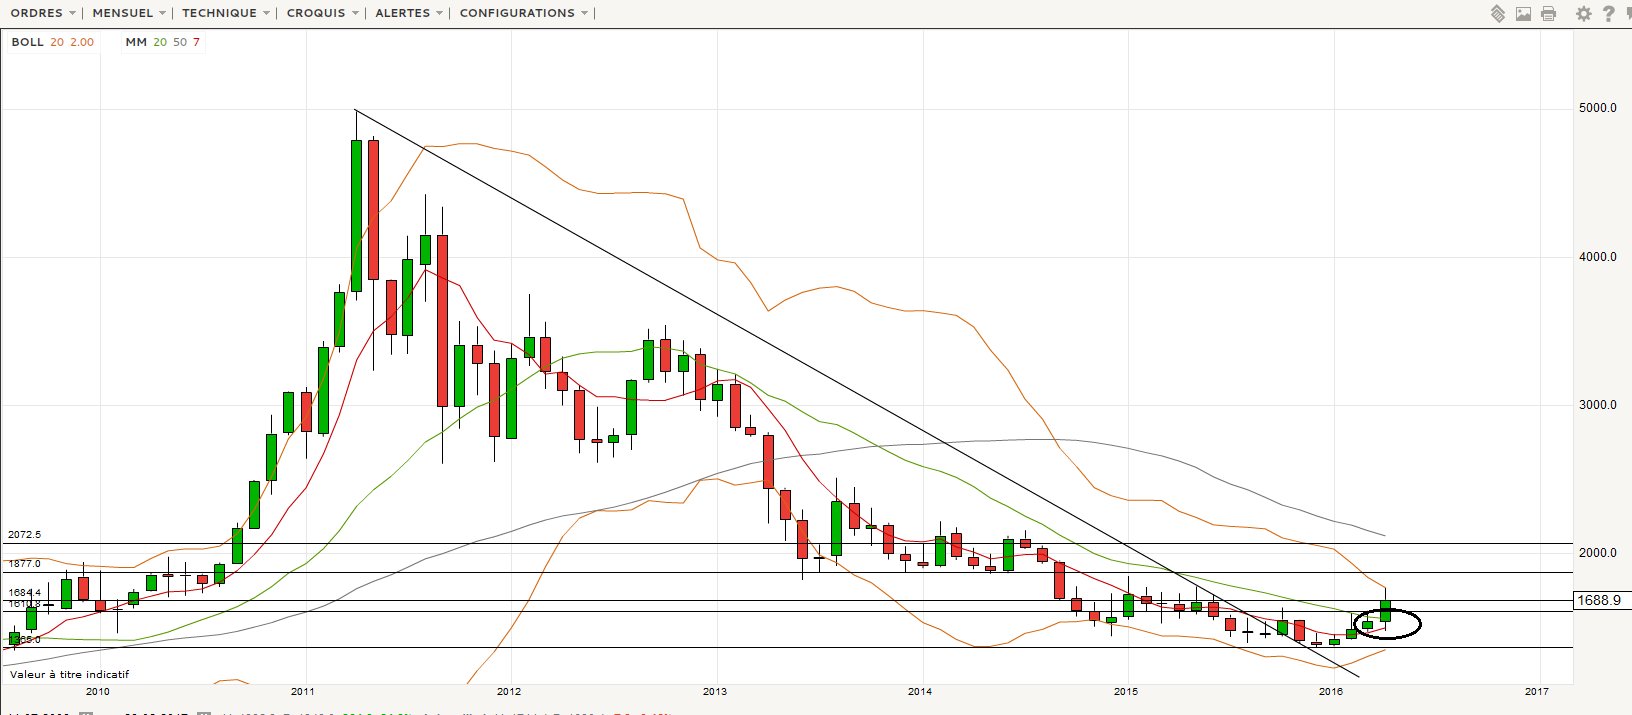The image size is (1632, 715).
Task: Click the 2000.0 price axis label
Action: [x=1598, y=553]
